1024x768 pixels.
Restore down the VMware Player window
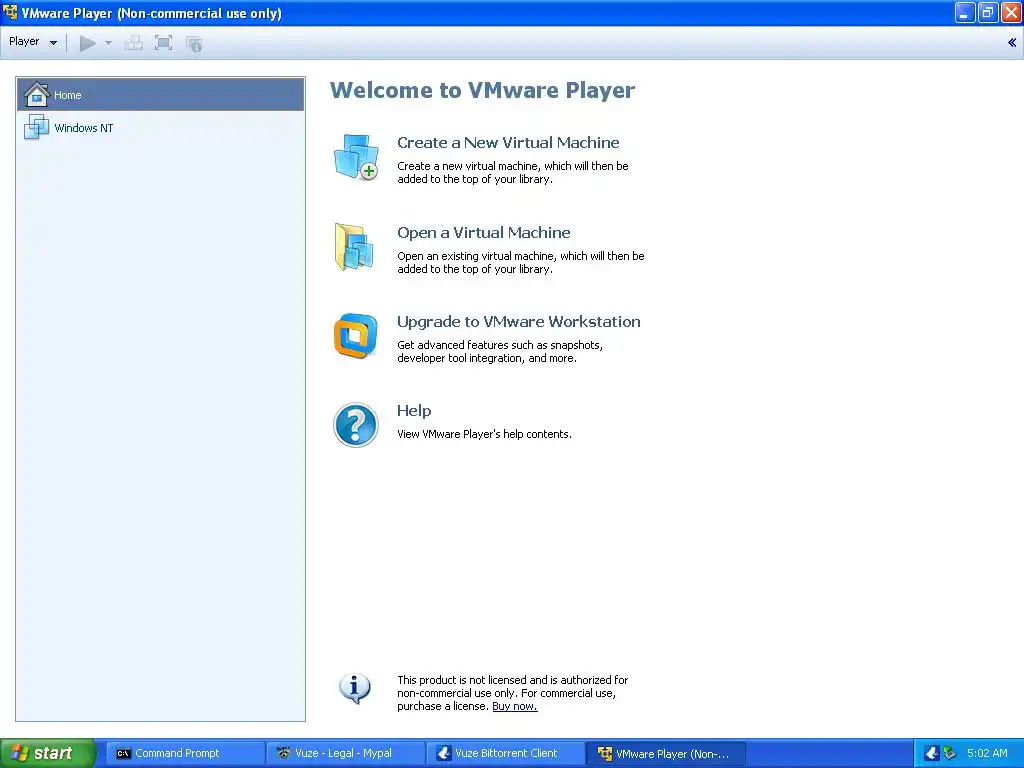tap(988, 12)
